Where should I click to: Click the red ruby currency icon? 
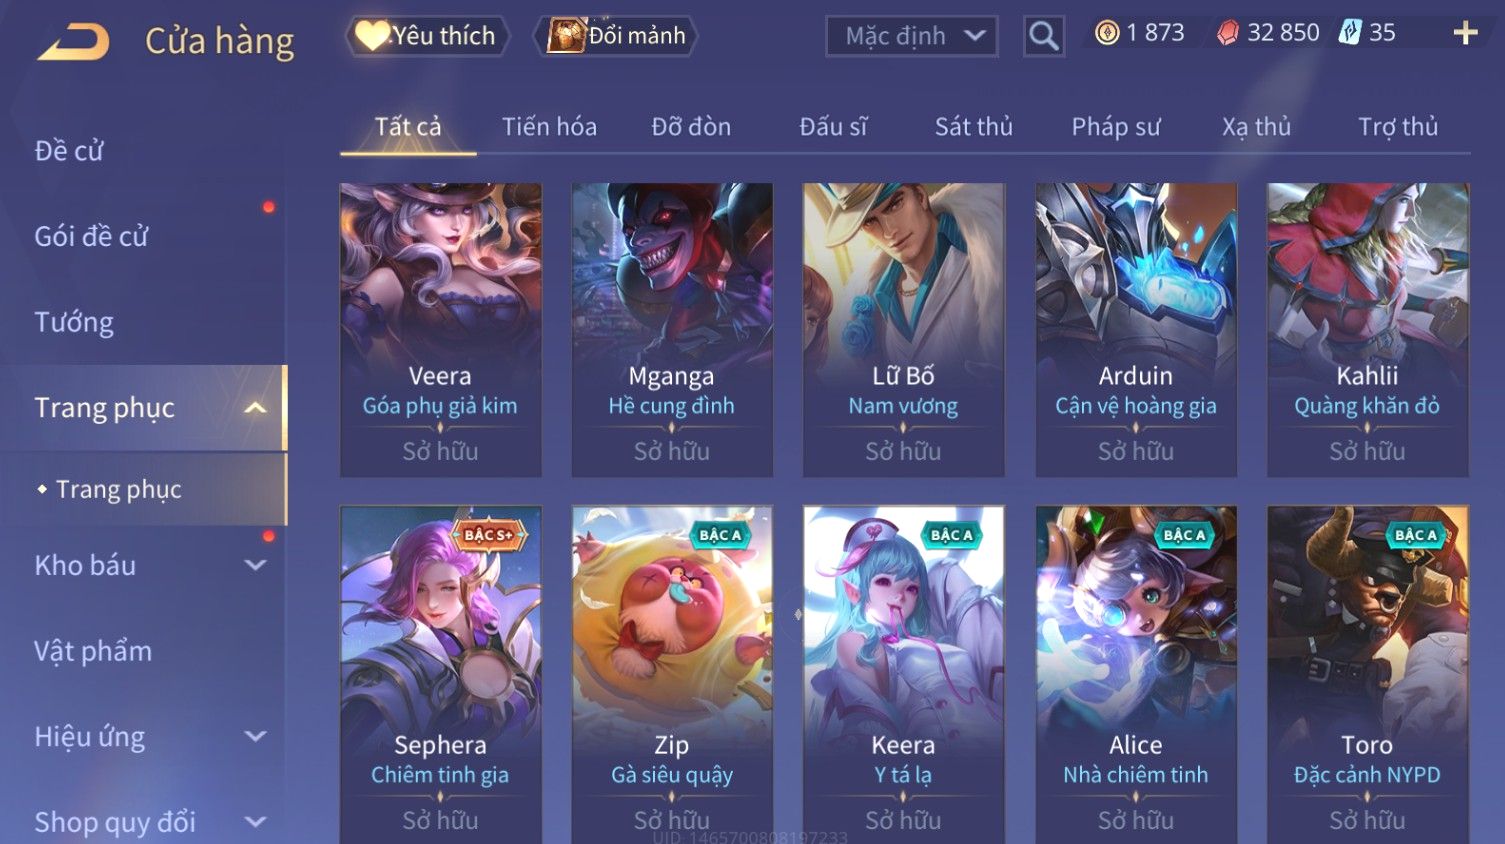1228,33
